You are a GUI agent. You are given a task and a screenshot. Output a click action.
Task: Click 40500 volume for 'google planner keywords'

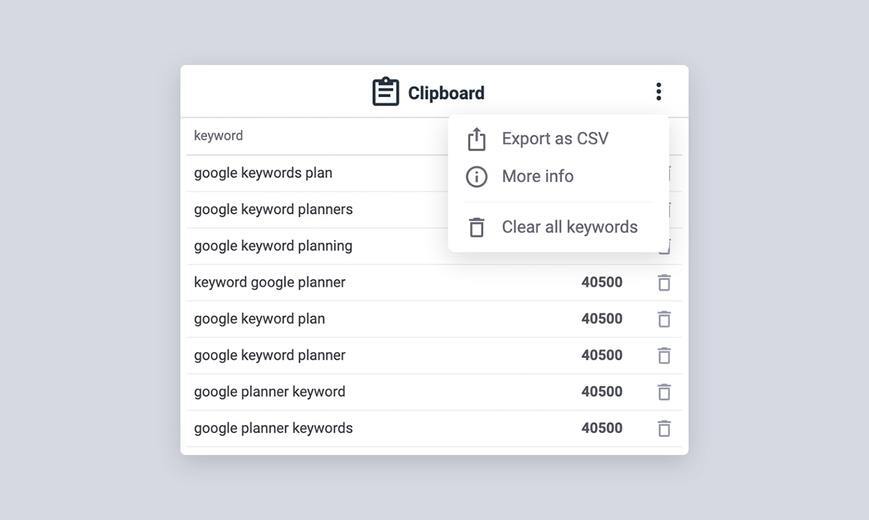pyautogui.click(x=602, y=428)
